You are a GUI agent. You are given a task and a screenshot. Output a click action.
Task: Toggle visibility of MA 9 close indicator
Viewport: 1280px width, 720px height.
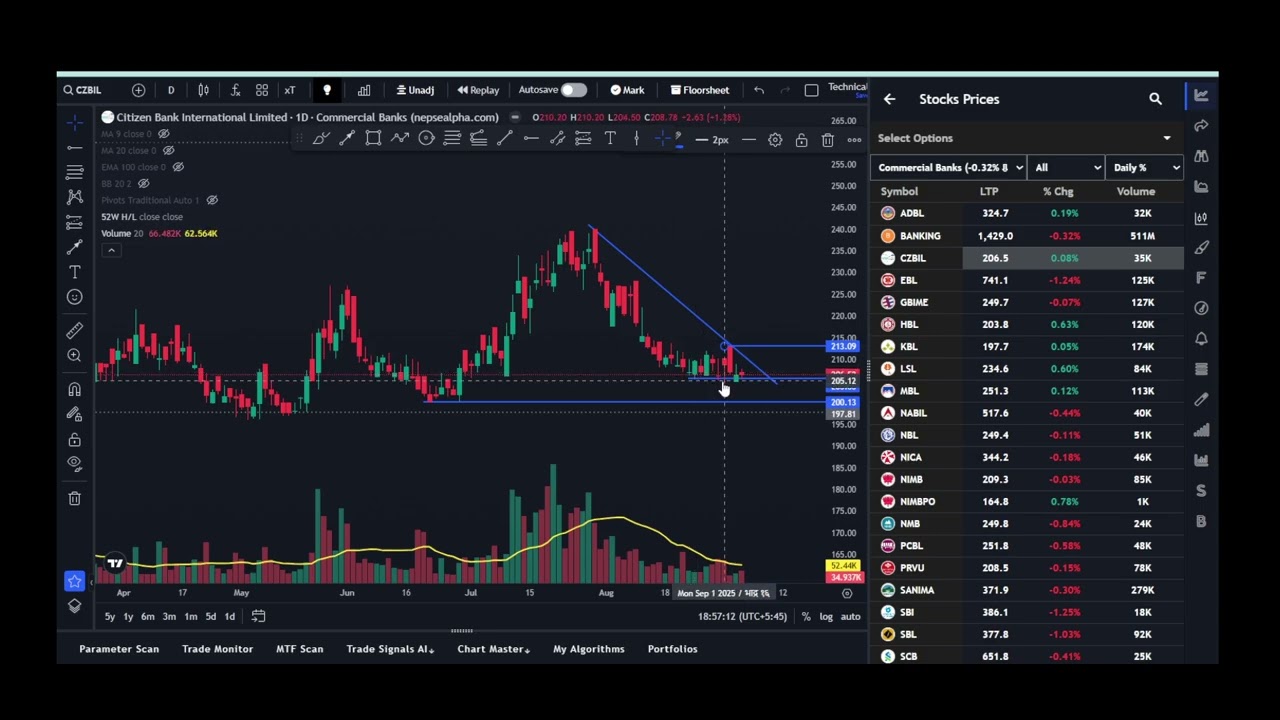[164, 134]
